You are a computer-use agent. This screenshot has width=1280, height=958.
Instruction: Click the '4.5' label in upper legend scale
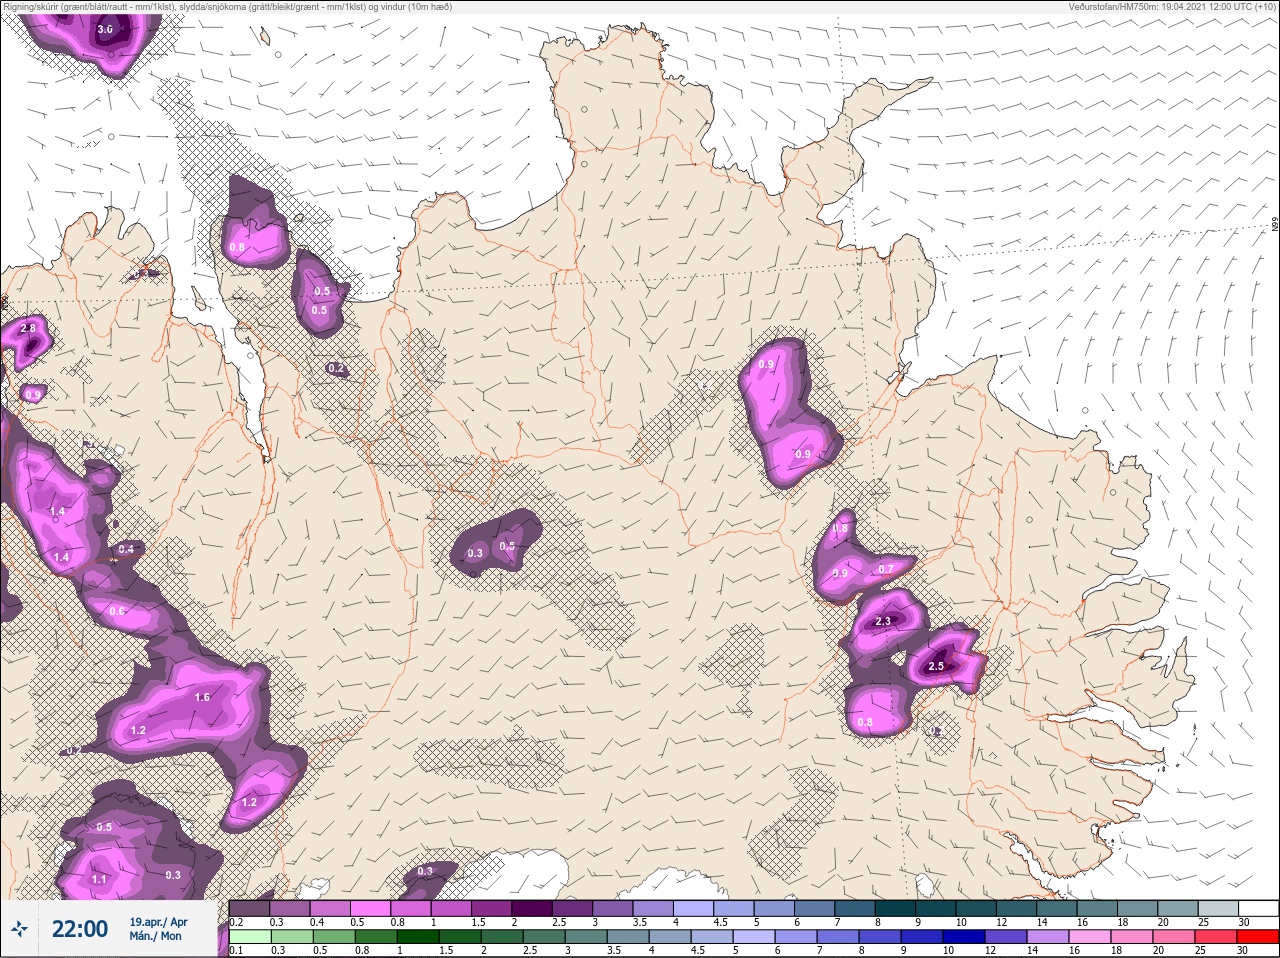[721, 922]
